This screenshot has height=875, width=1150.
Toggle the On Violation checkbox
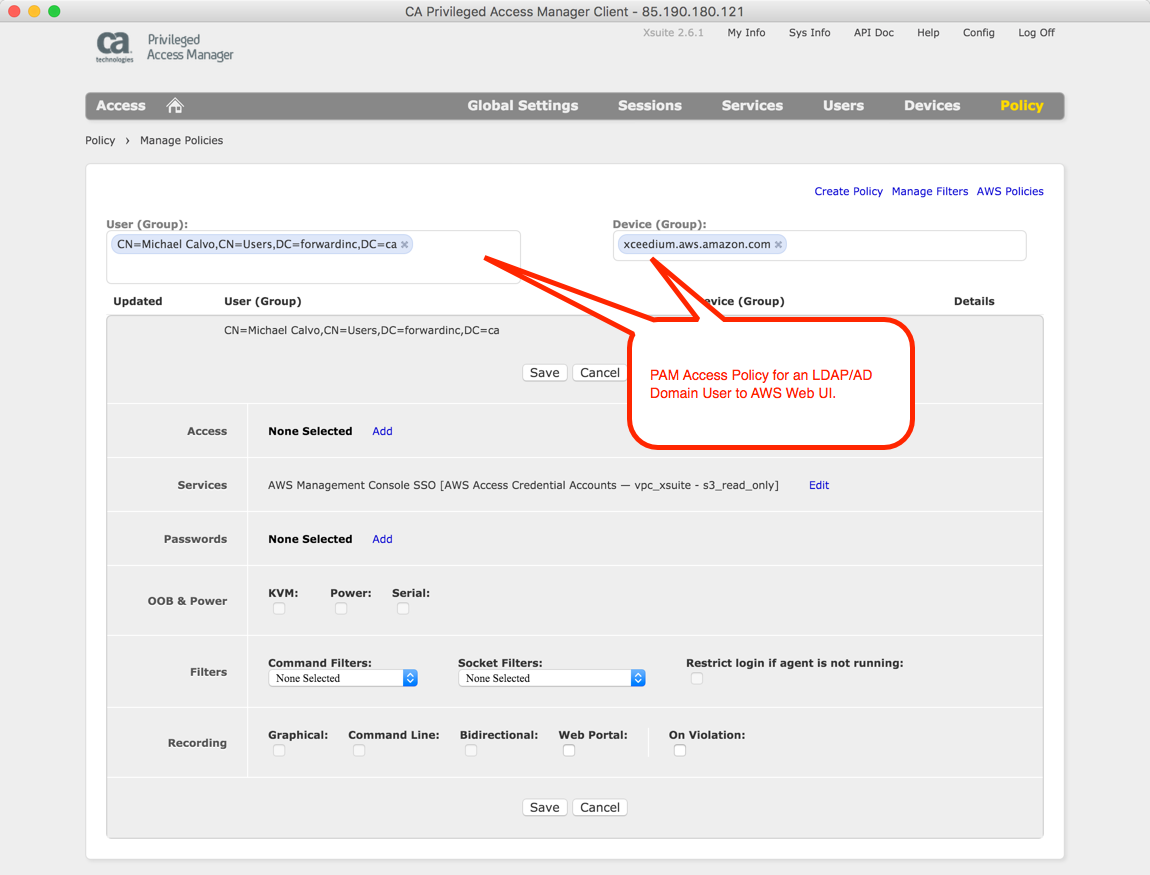pyautogui.click(x=680, y=750)
